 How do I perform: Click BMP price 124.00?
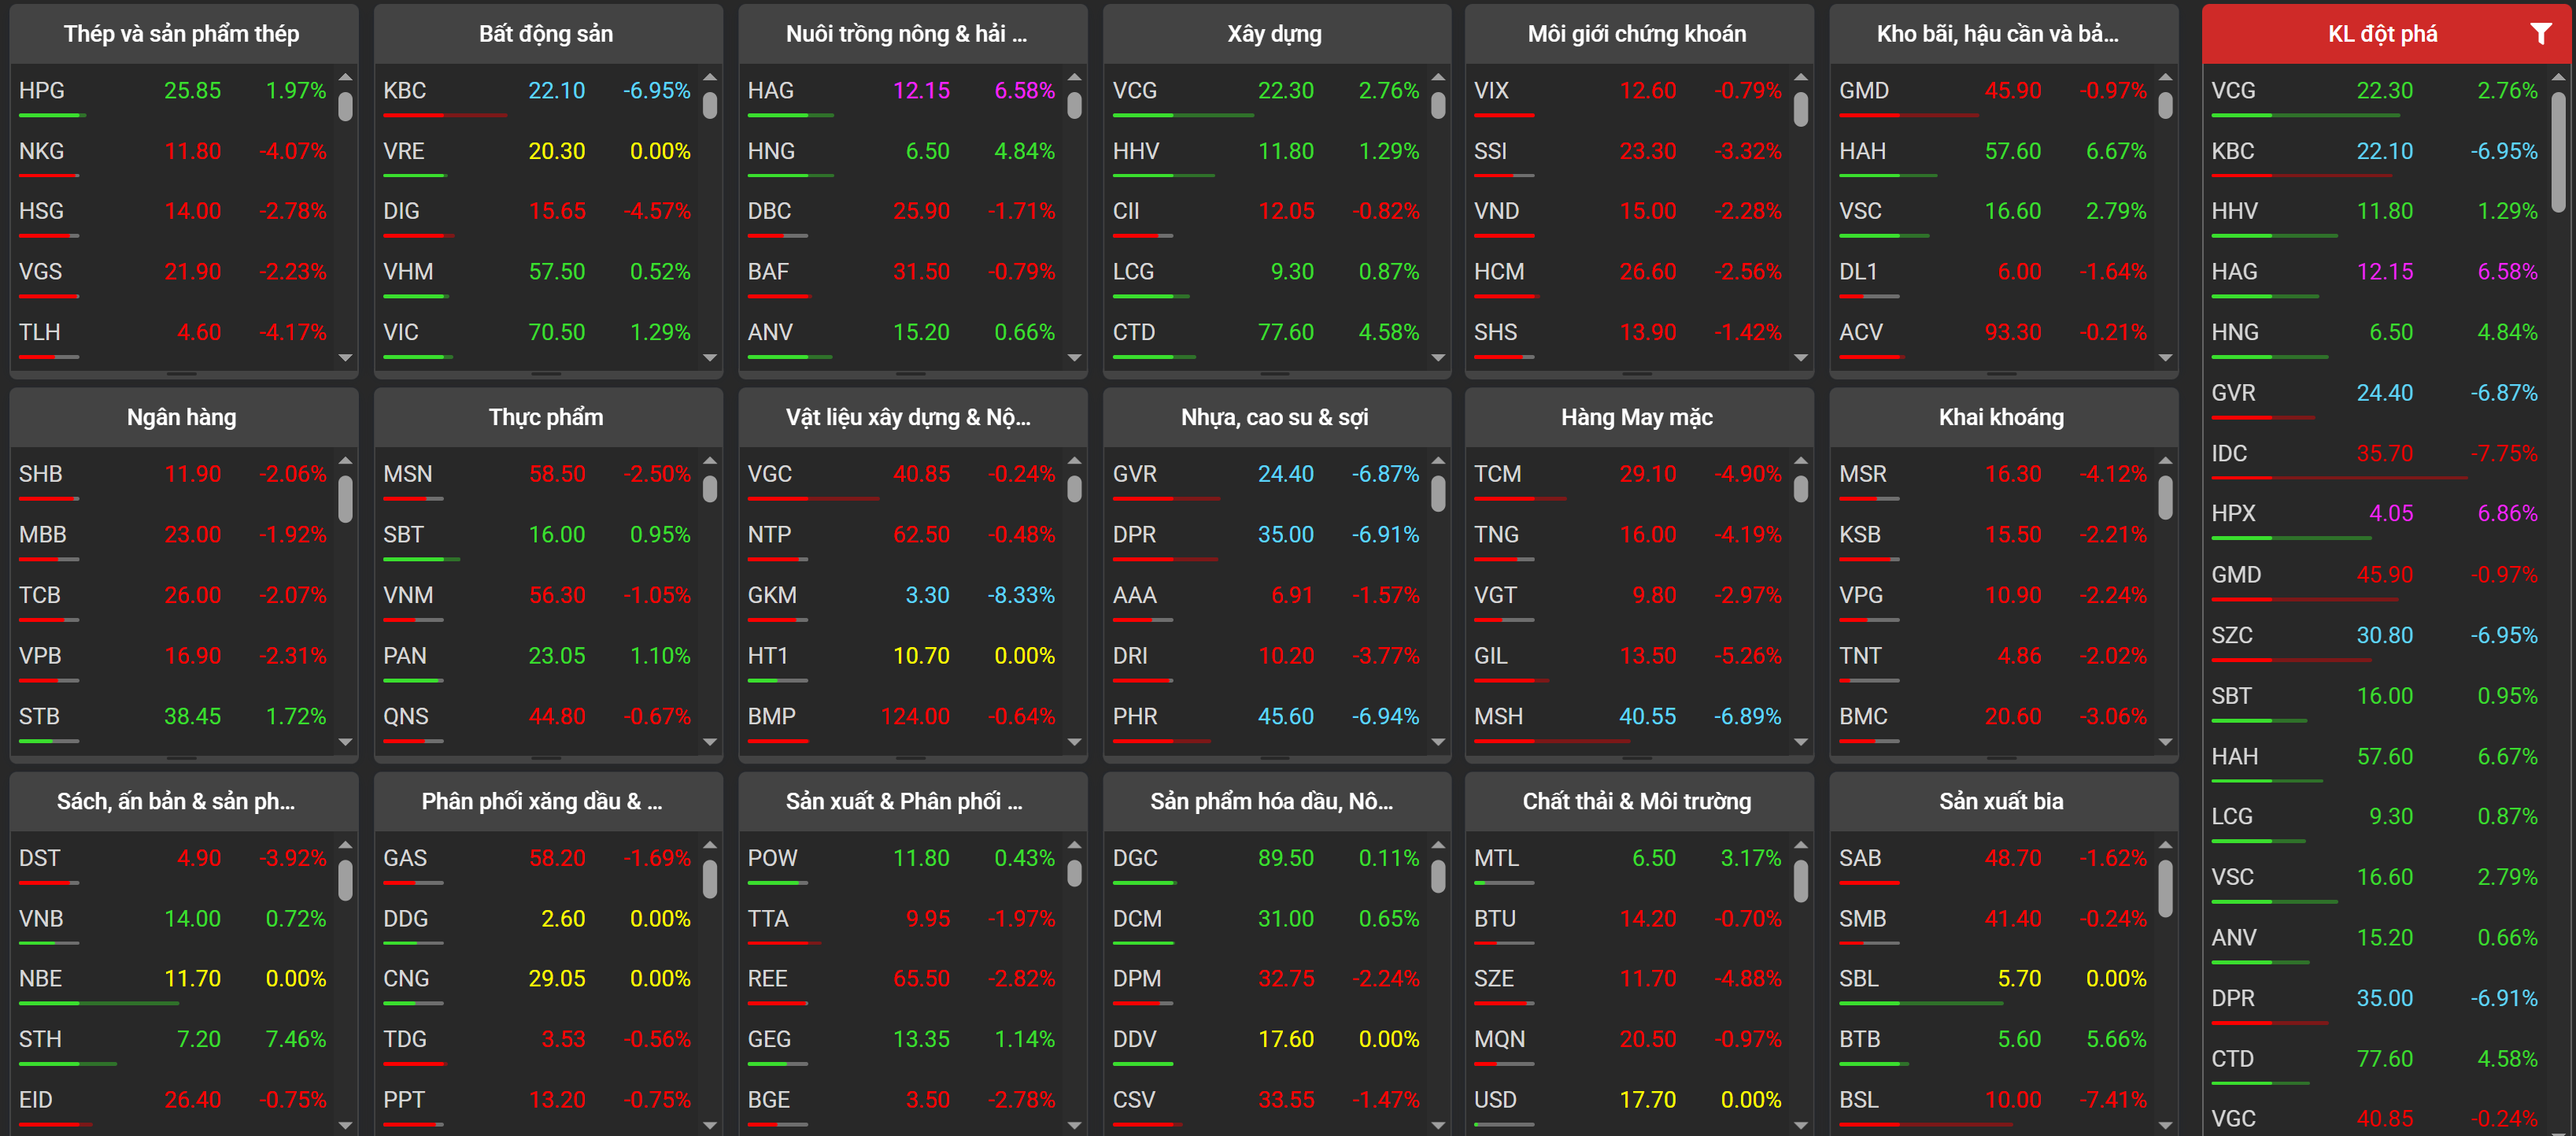[915, 717]
